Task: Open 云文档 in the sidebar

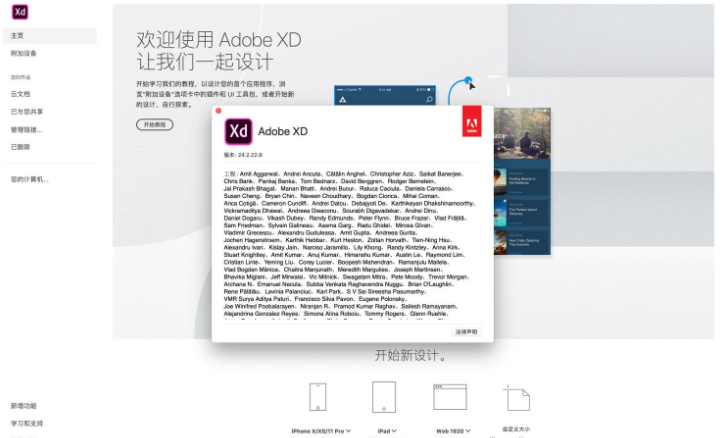Action: pos(20,94)
